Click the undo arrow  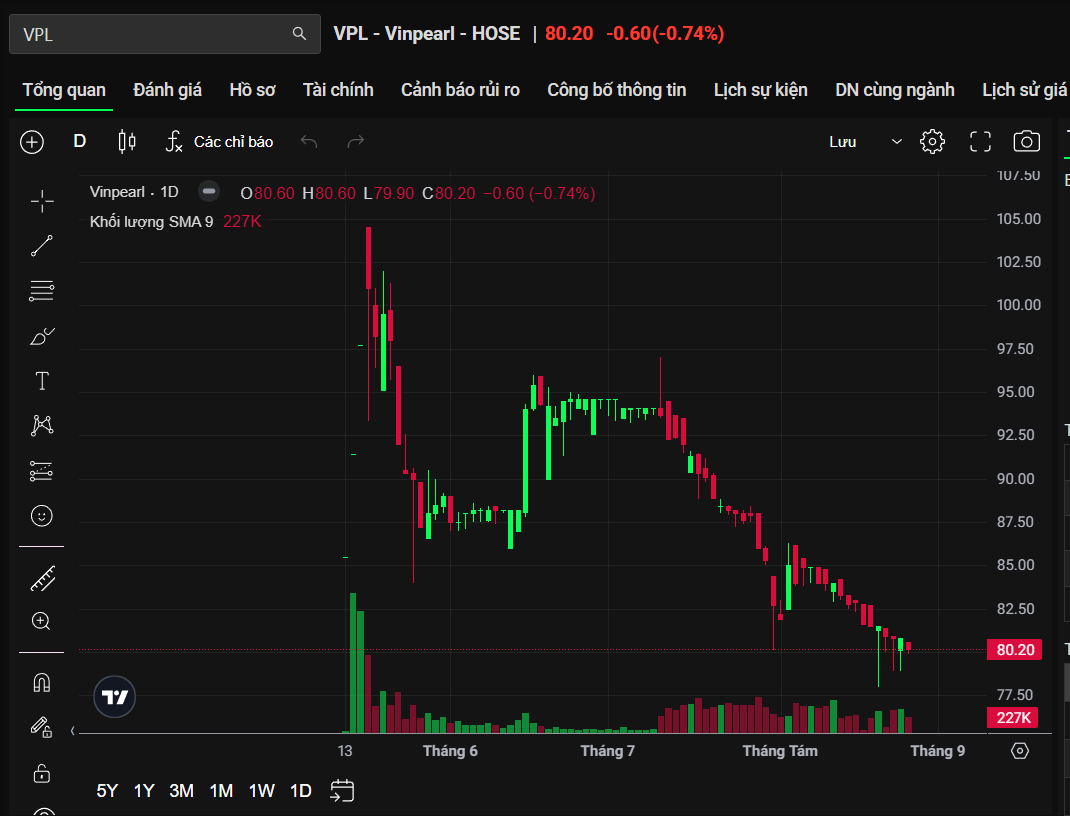pyautogui.click(x=309, y=142)
